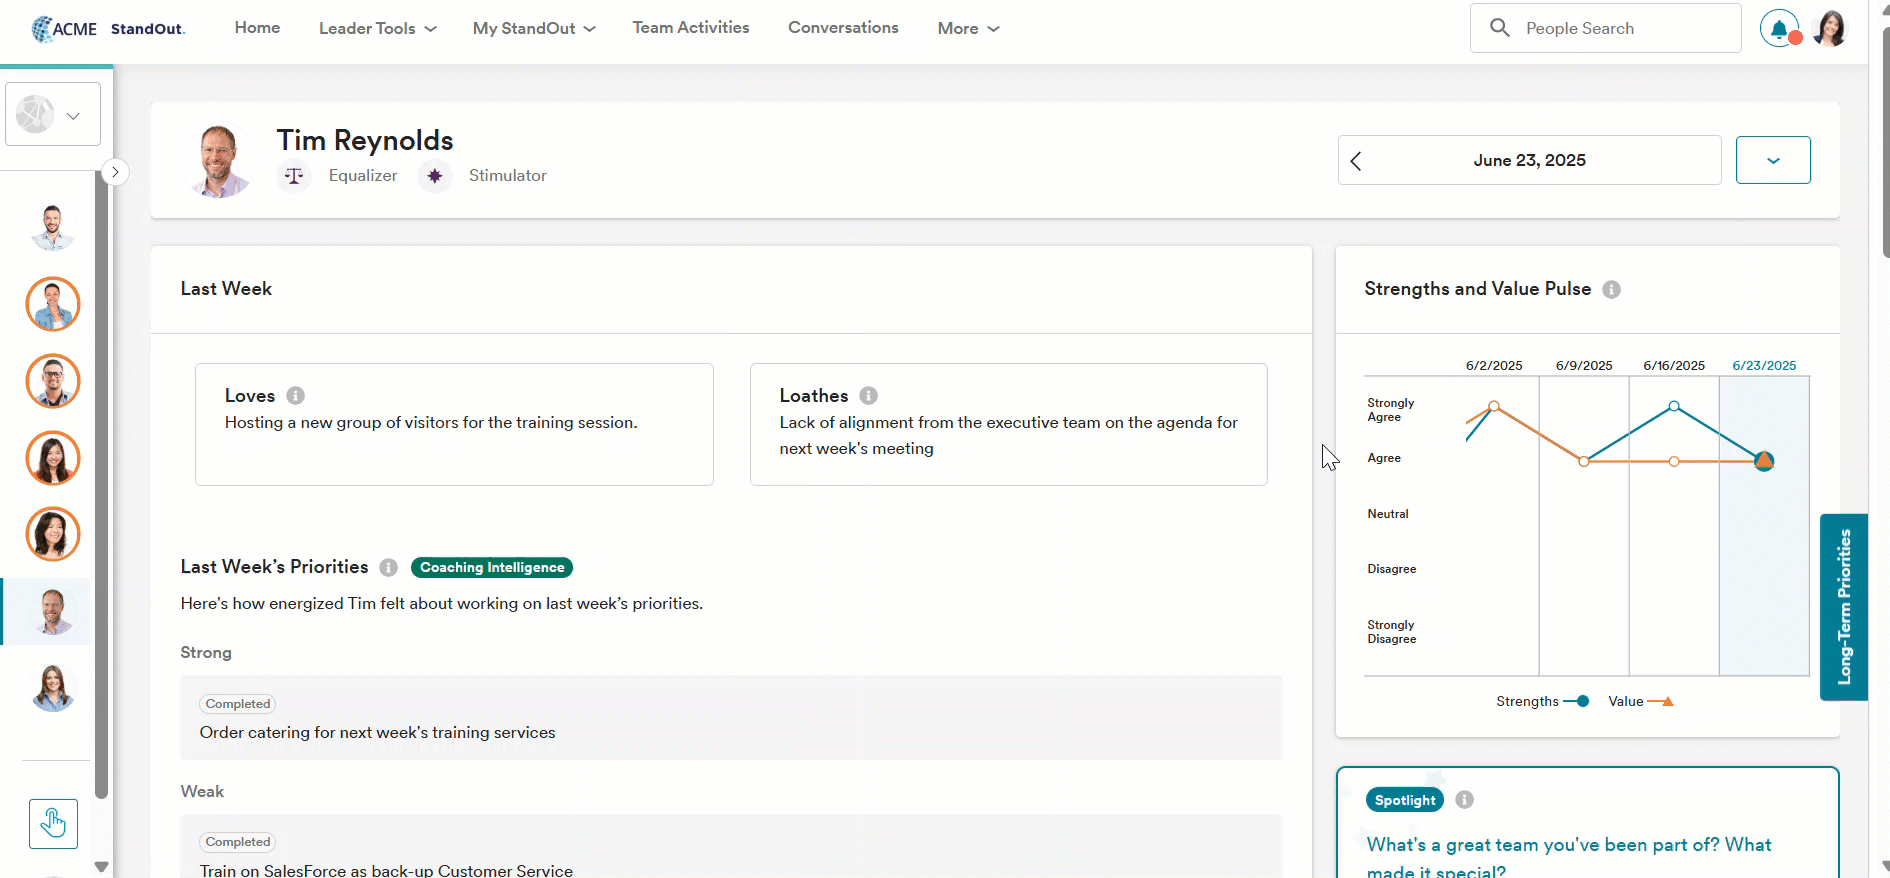Expand the More menu
Viewport: 1890px width, 878px height.
pyautogui.click(x=968, y=29)
